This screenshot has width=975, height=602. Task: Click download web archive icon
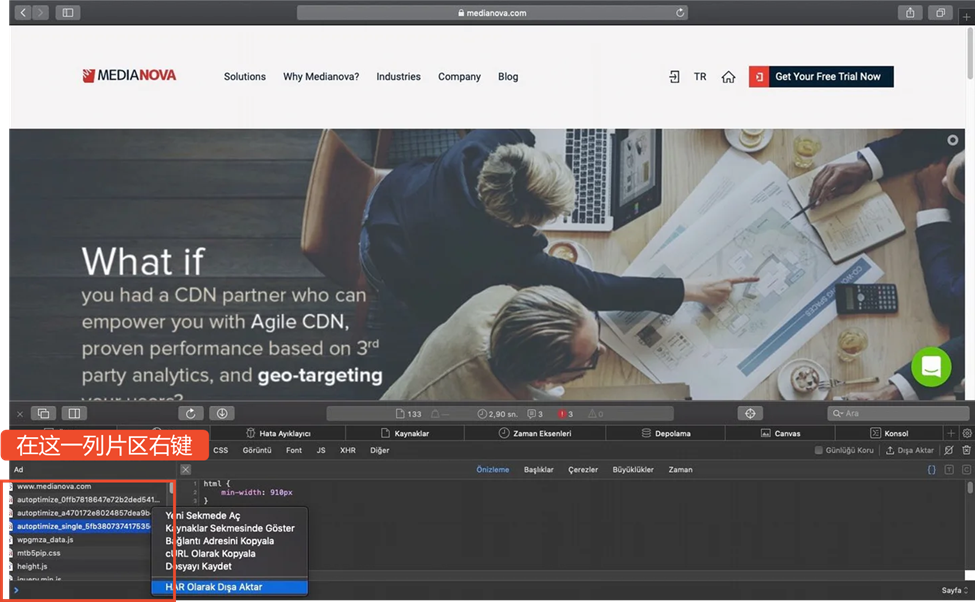pyautogui.click(x=222, y=414)
